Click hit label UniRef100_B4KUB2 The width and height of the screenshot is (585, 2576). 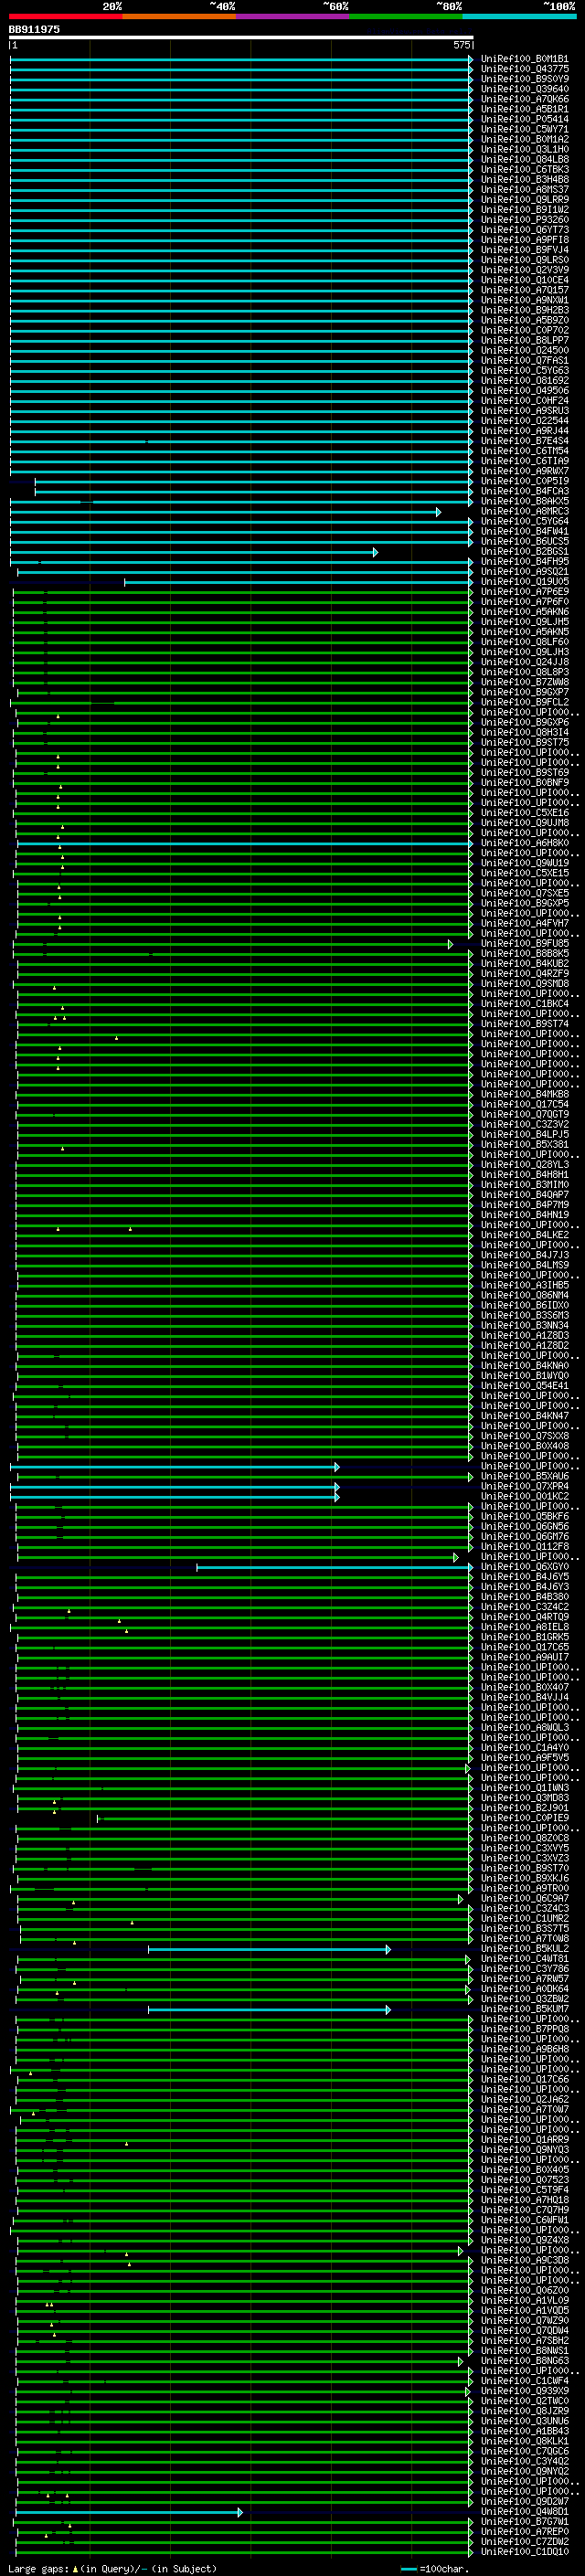525,964
